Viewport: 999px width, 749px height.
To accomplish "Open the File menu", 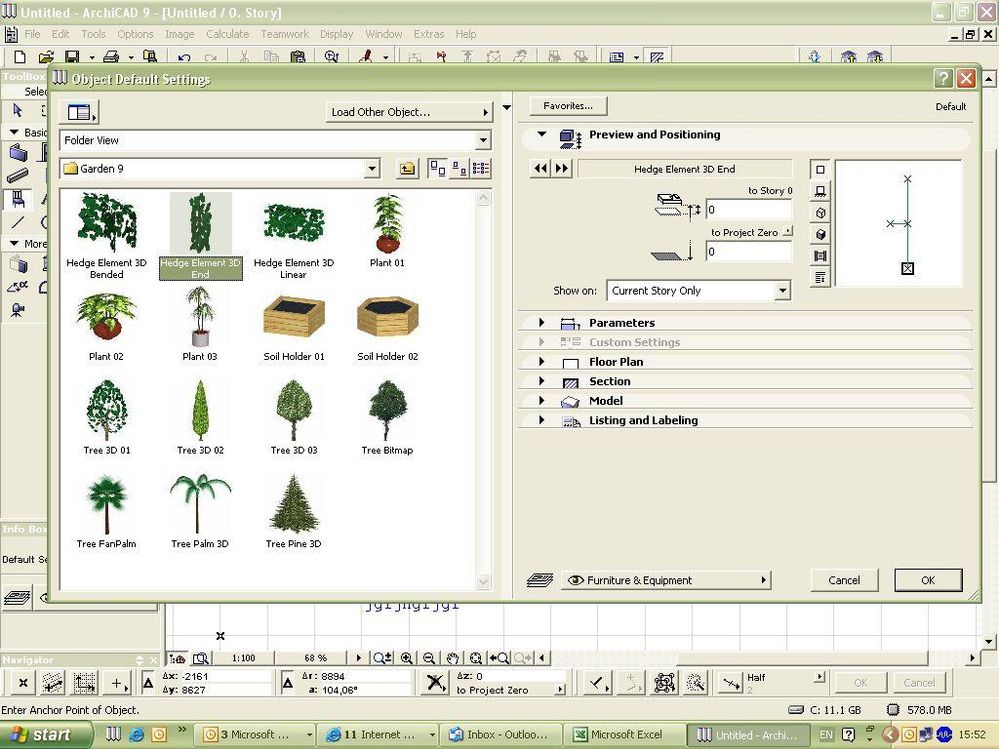I will (32, 34).
